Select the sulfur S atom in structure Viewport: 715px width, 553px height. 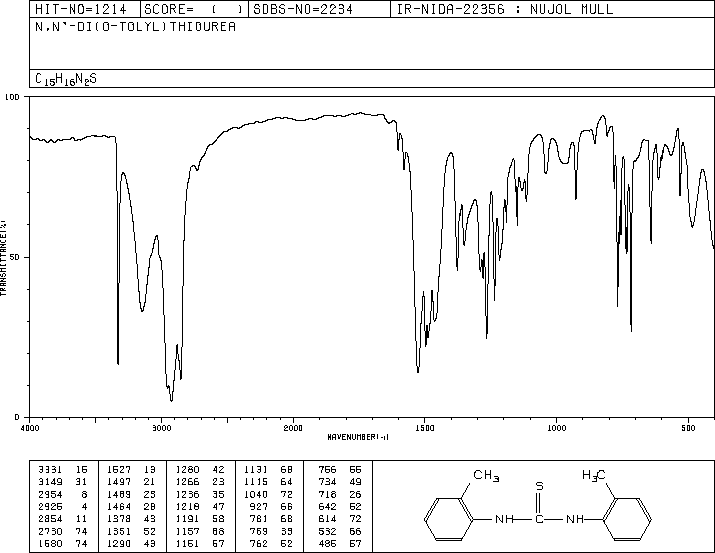pos(539,486)
